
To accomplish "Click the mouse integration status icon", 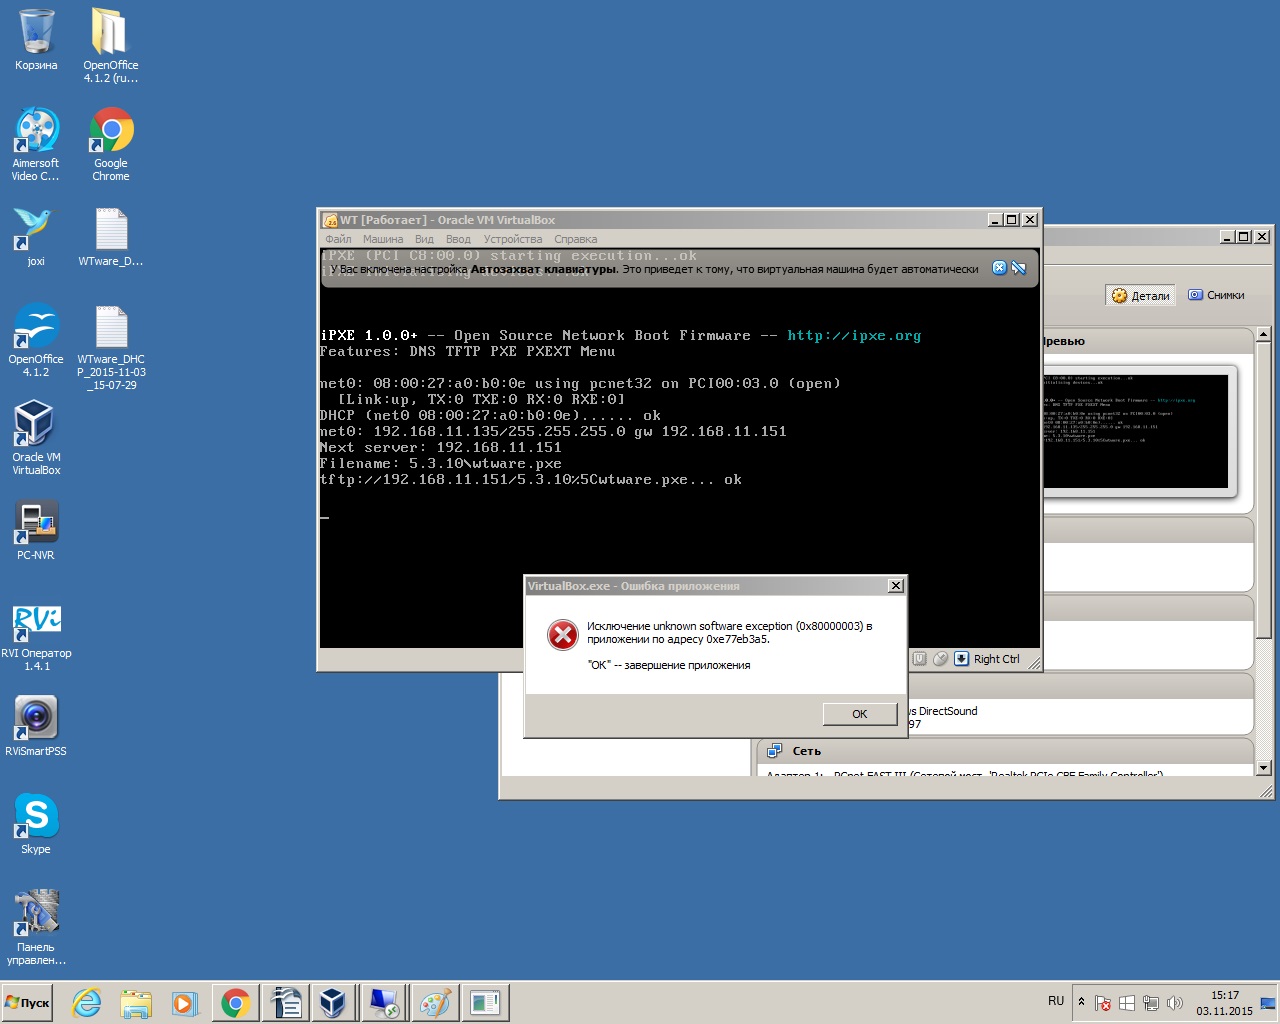I will 940,659.
